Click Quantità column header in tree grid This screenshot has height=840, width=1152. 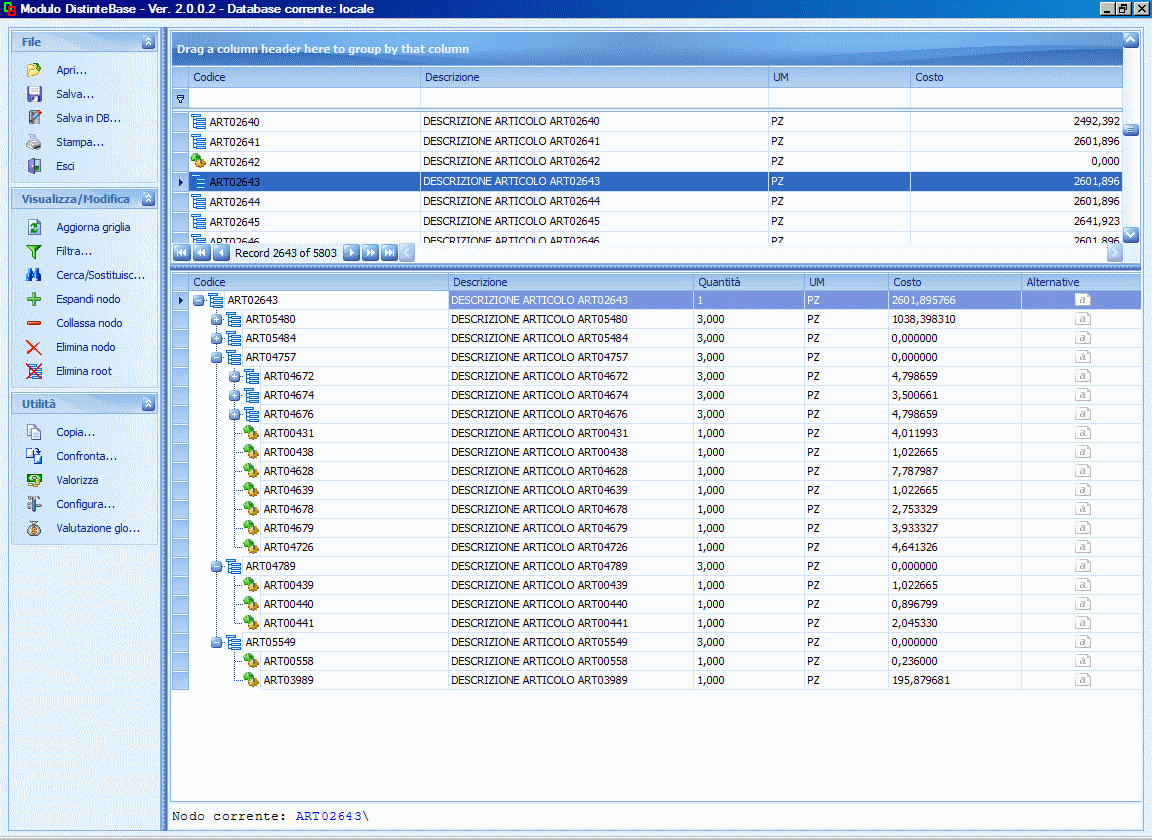point(749,282)
